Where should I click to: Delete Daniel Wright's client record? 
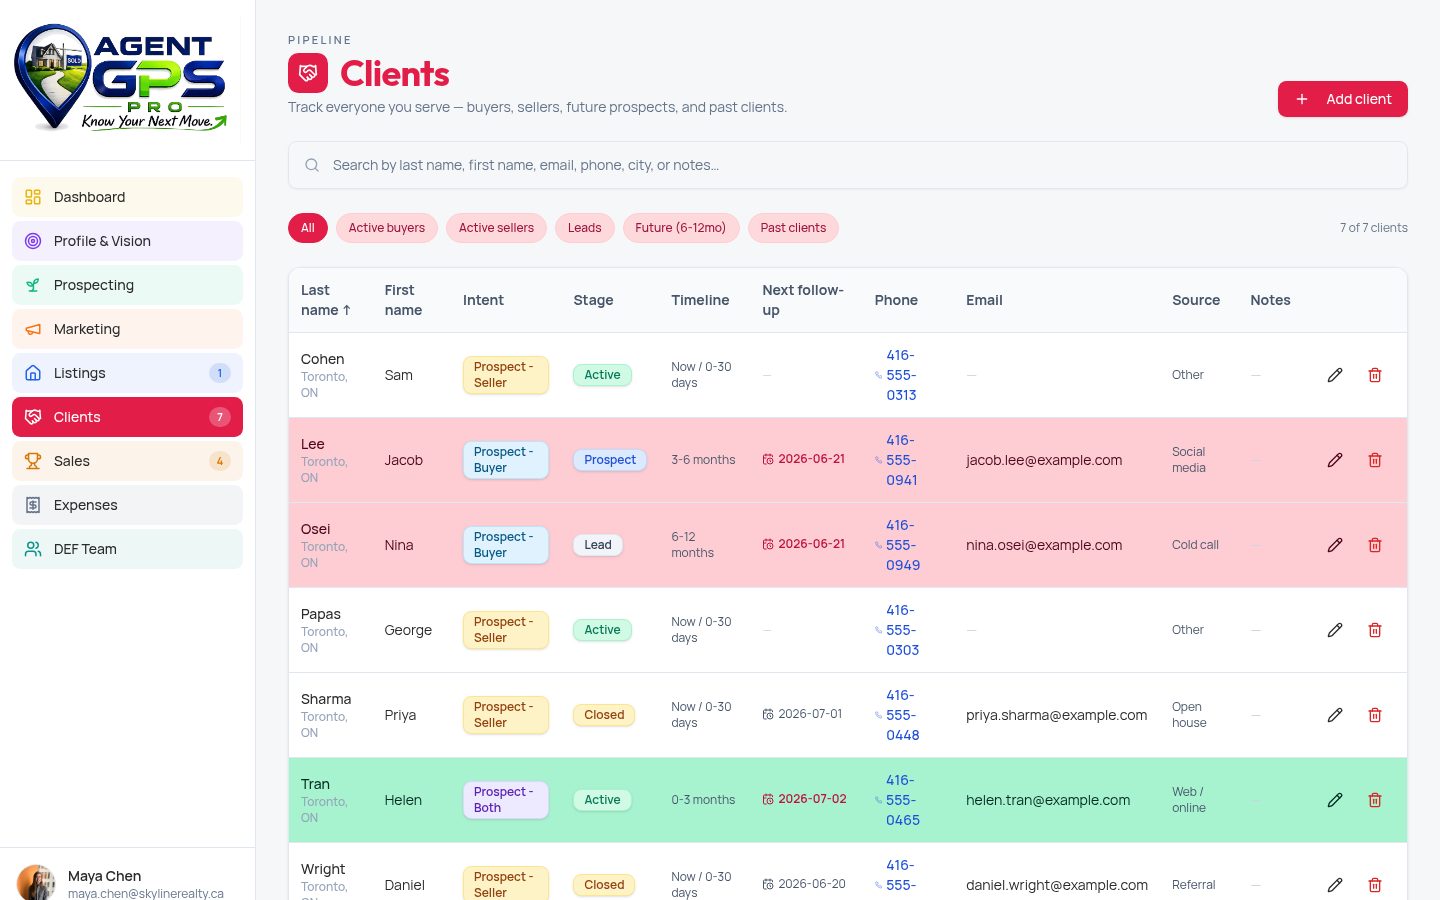point(1375,885)
